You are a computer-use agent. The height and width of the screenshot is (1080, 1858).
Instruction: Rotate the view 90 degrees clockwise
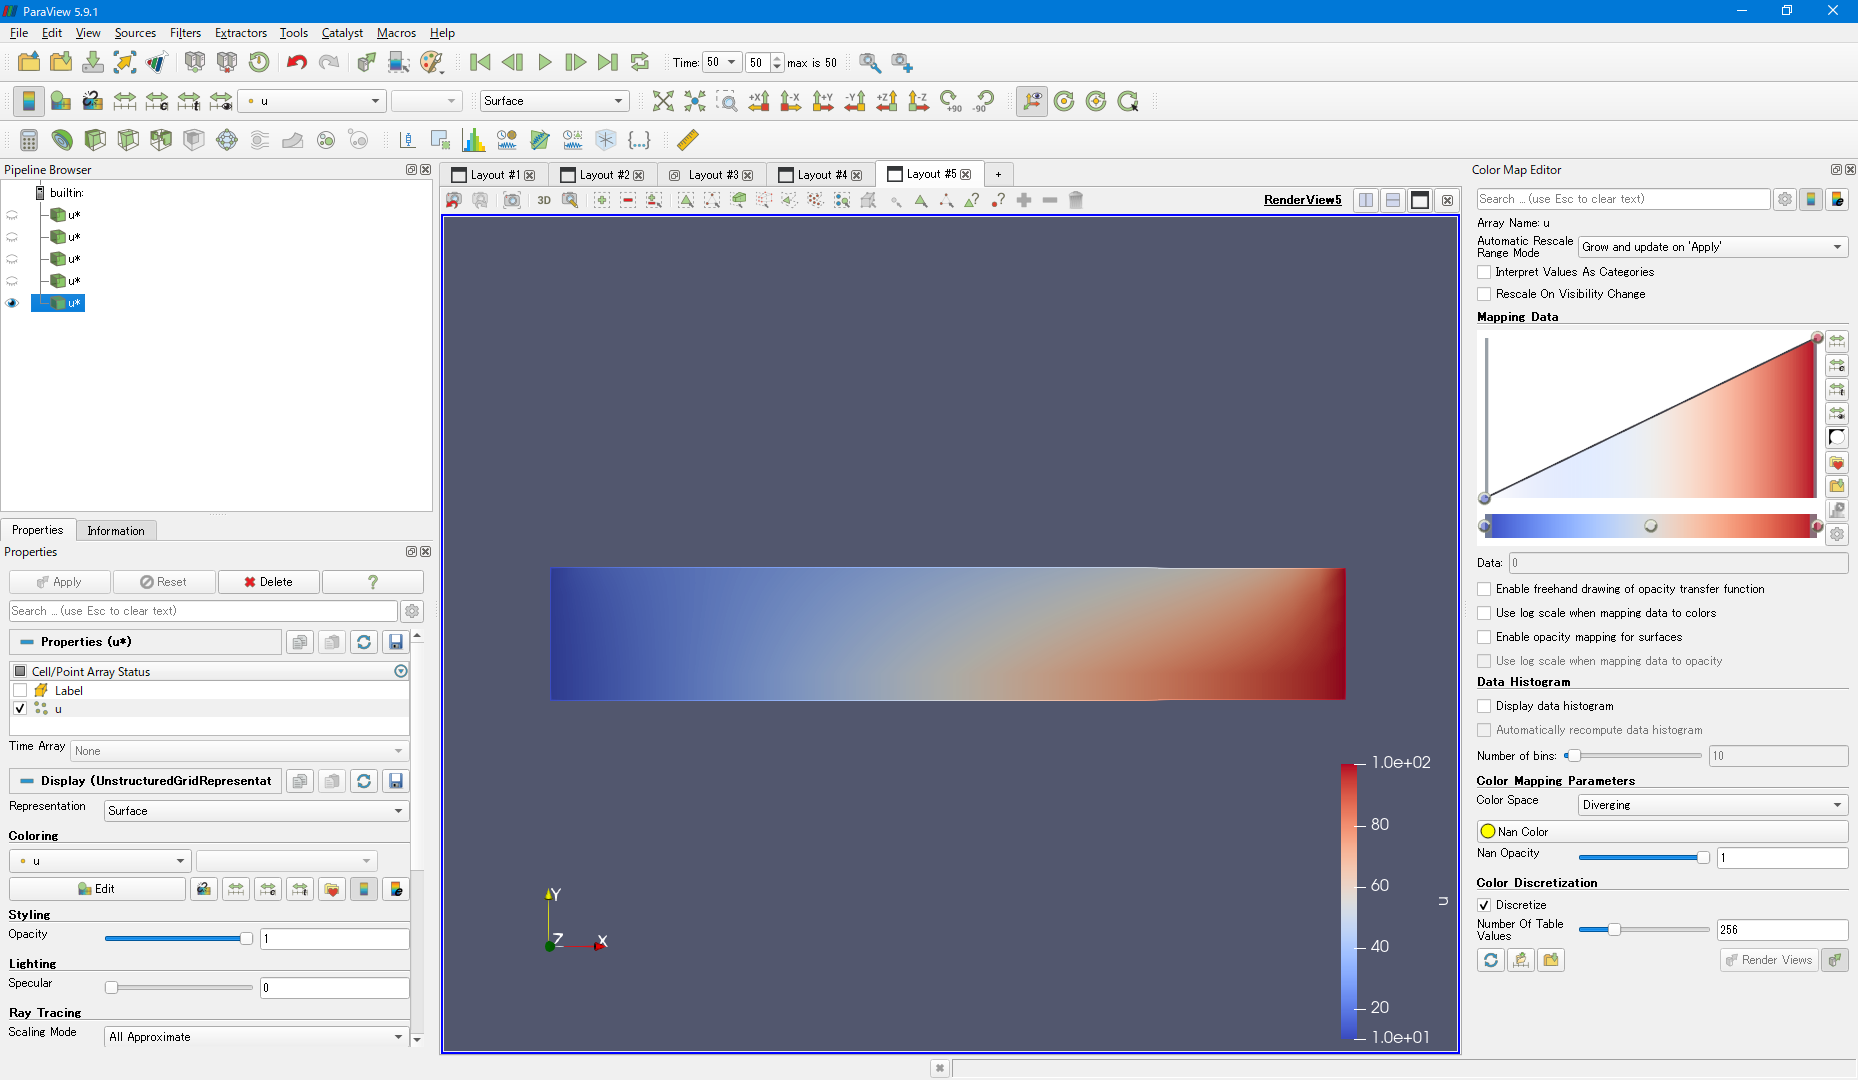951,101
